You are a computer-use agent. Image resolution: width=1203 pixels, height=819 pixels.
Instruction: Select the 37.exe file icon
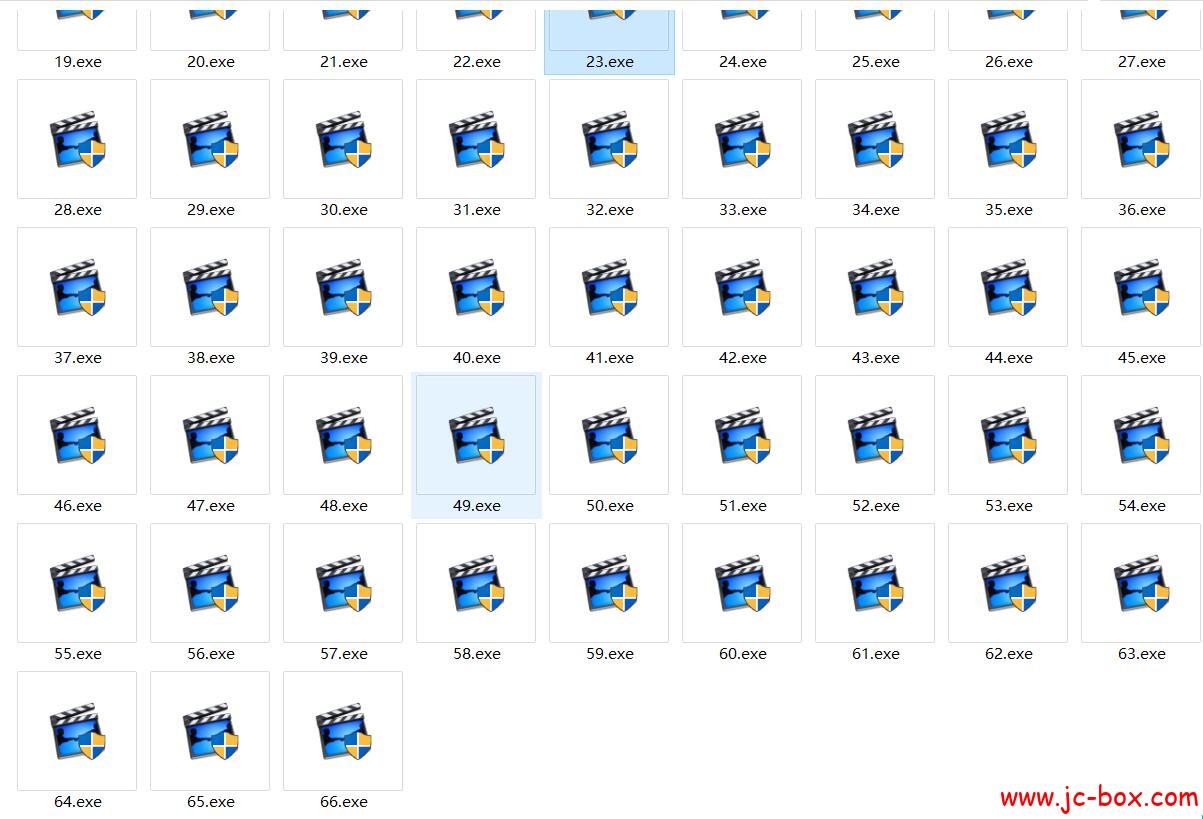[78, 287]
